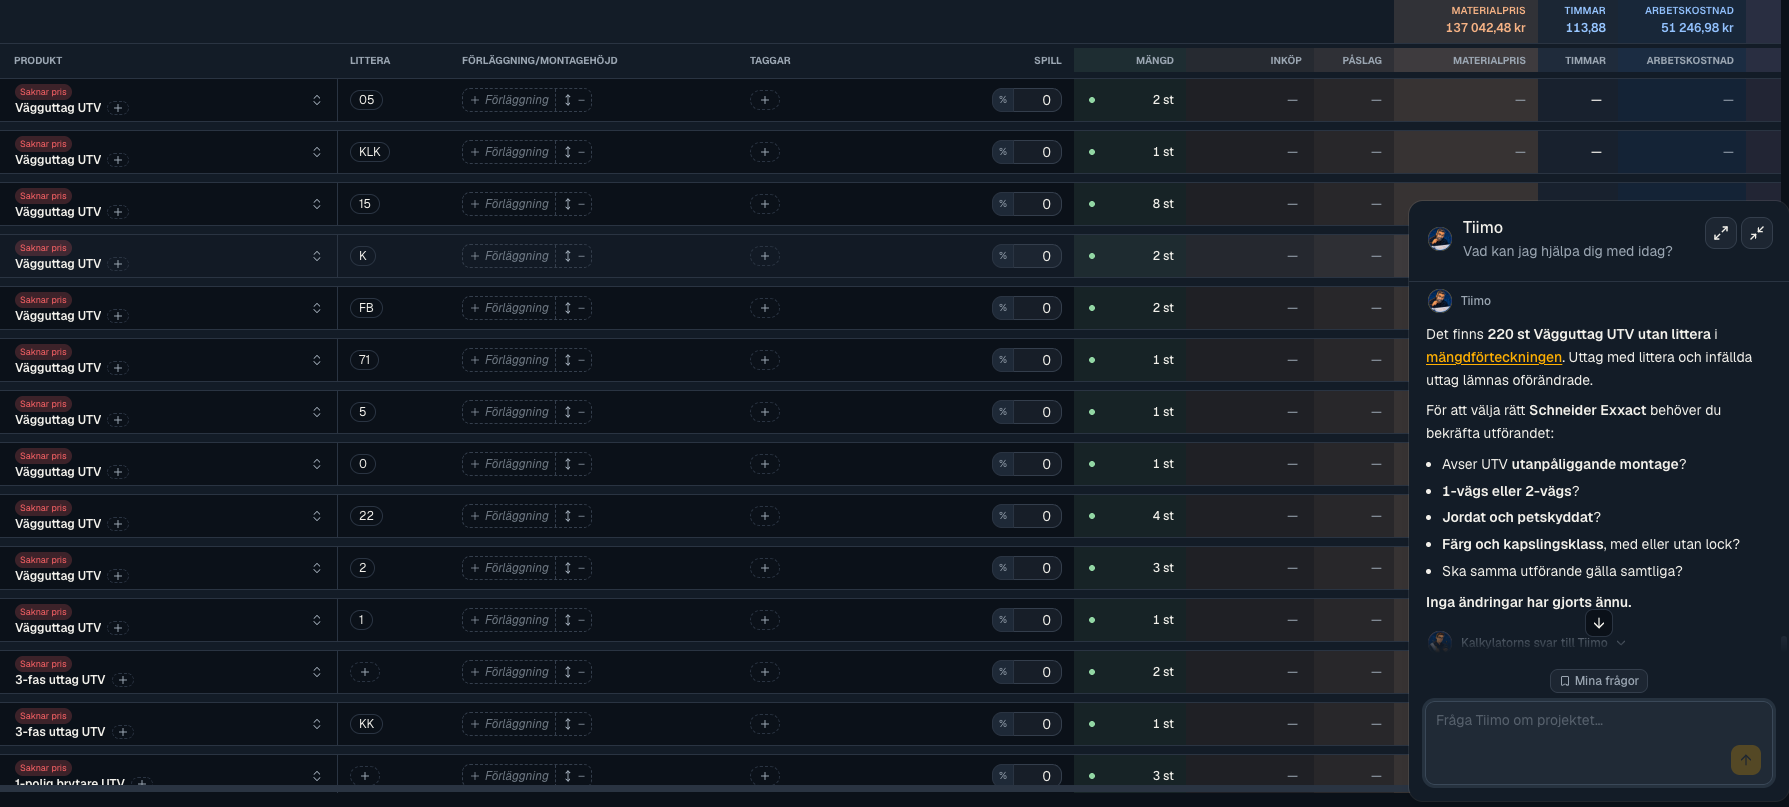Viewport: 1789px width, 807px height.
Task: Select the 4 st quantity cell
Action: 1131,516
